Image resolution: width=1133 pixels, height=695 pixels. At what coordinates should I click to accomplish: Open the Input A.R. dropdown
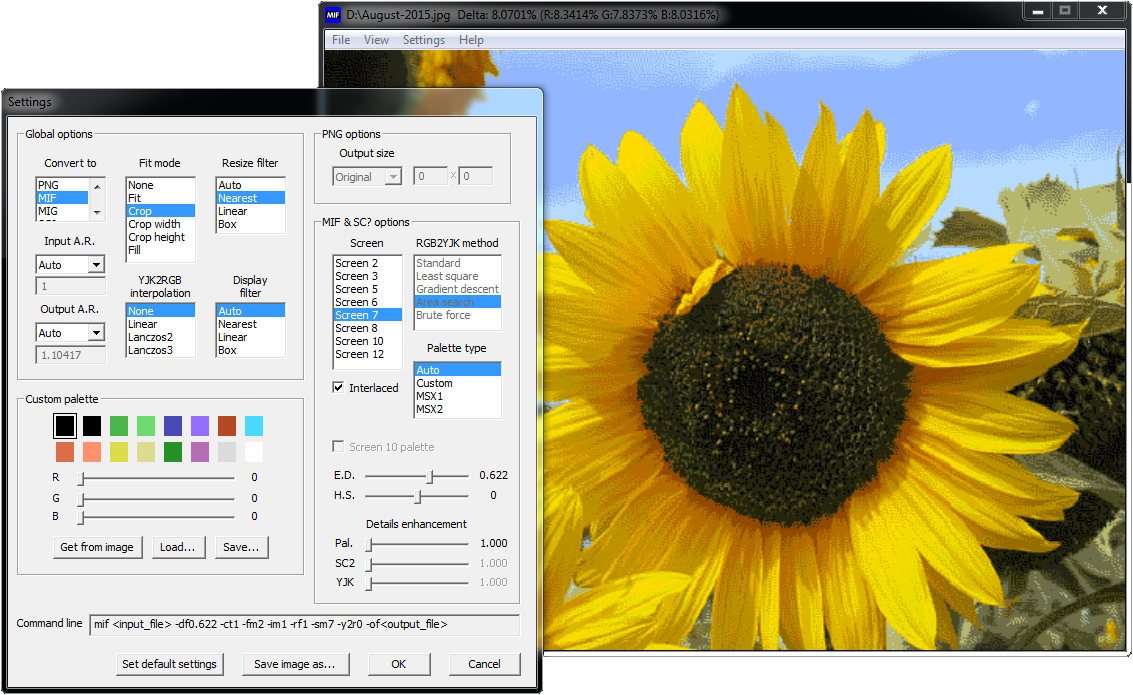click(x=96, y=265)
